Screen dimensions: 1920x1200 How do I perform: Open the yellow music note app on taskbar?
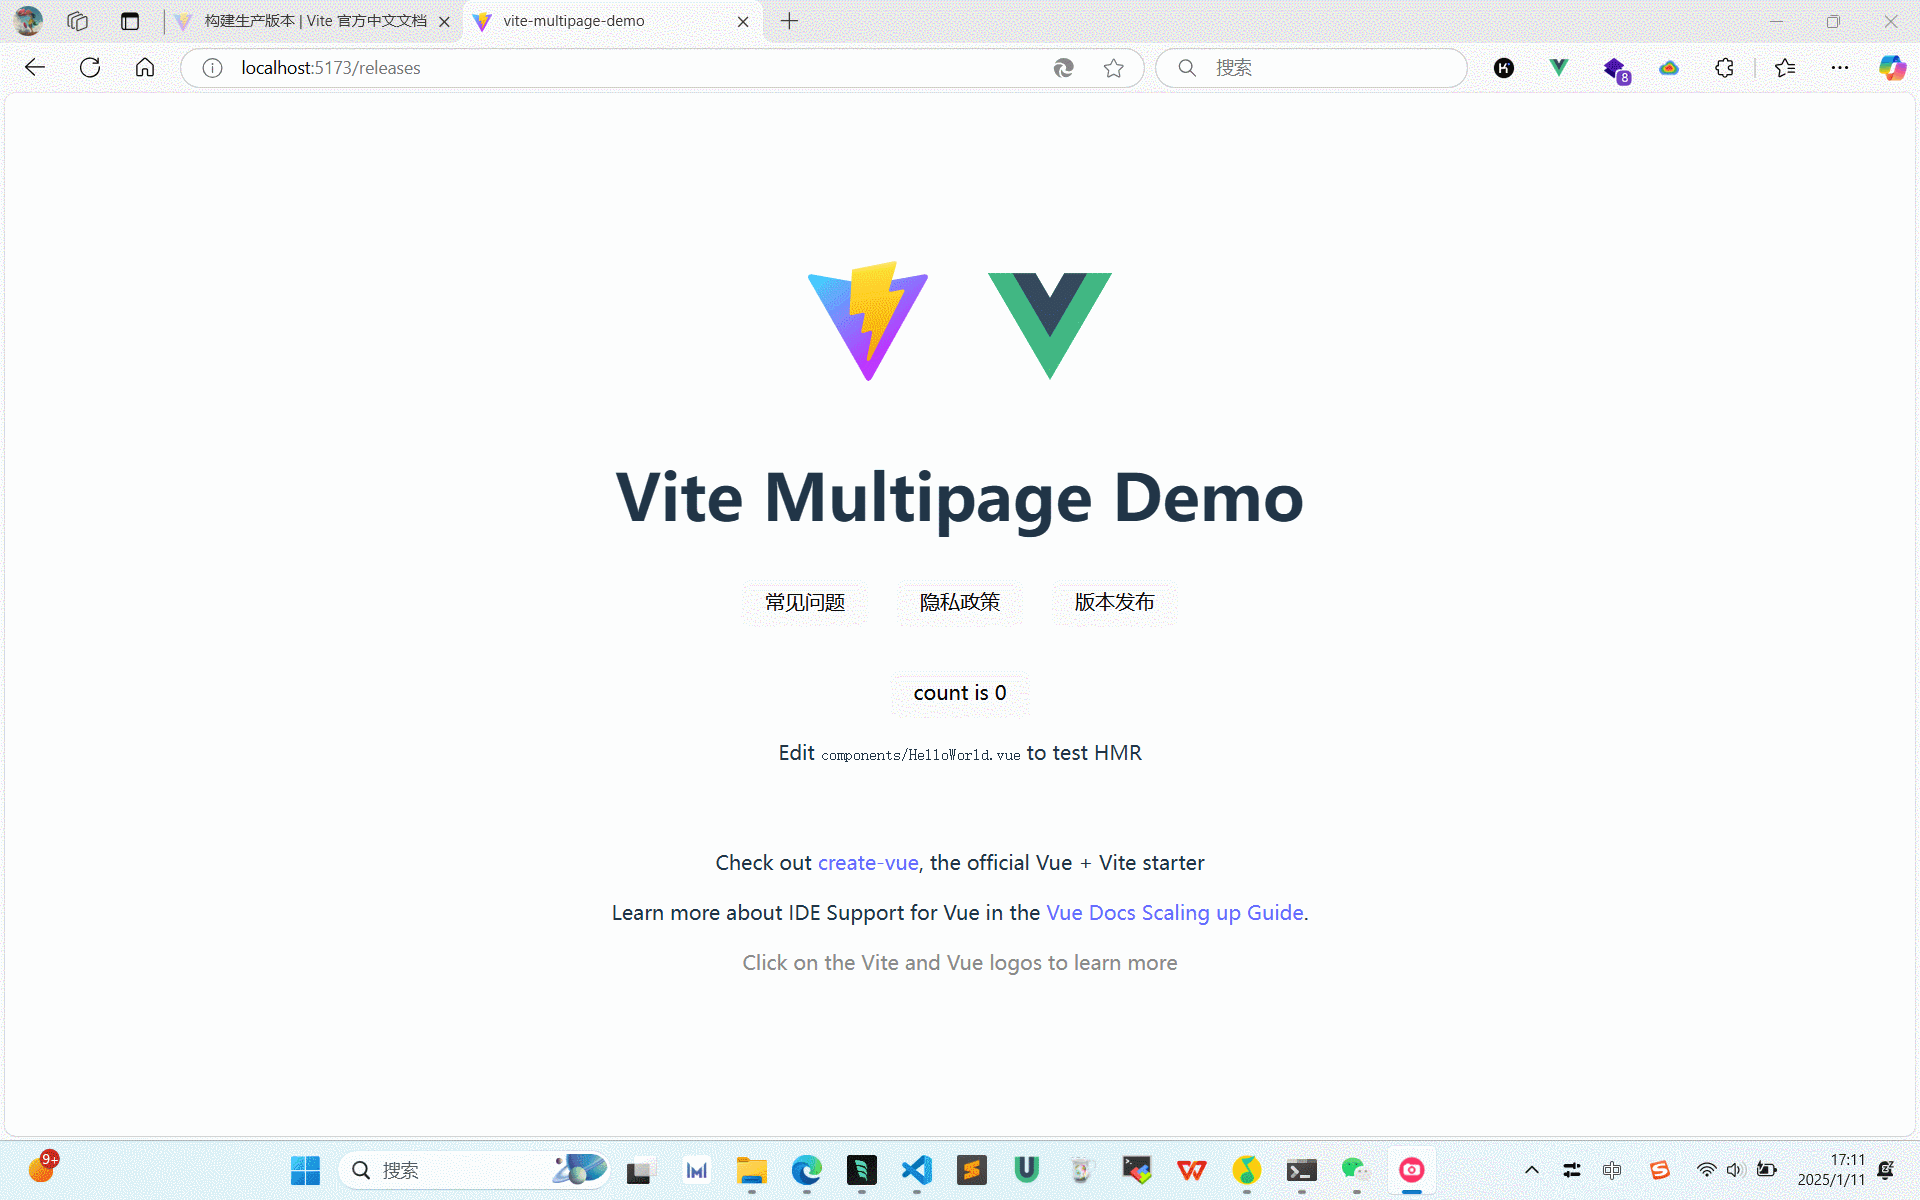pyautogui.click(x=1247, y=1170)
